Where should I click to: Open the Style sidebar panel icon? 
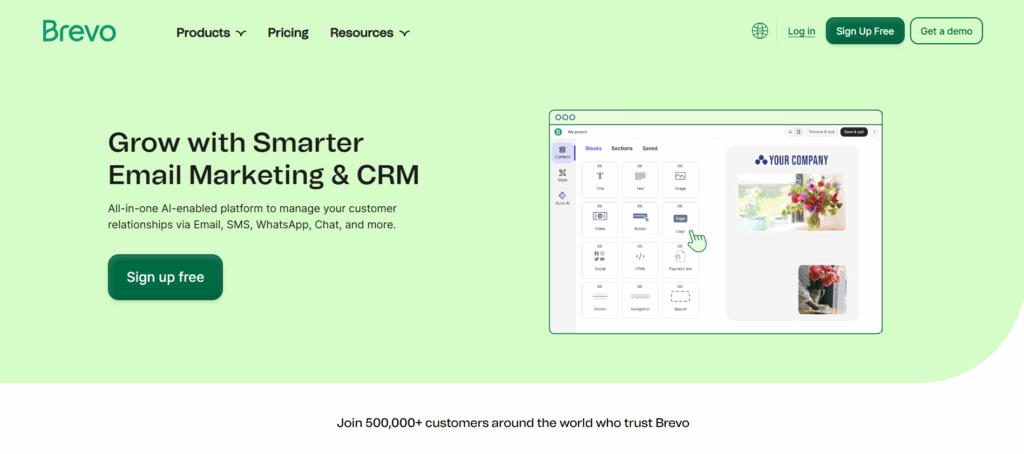562,175
